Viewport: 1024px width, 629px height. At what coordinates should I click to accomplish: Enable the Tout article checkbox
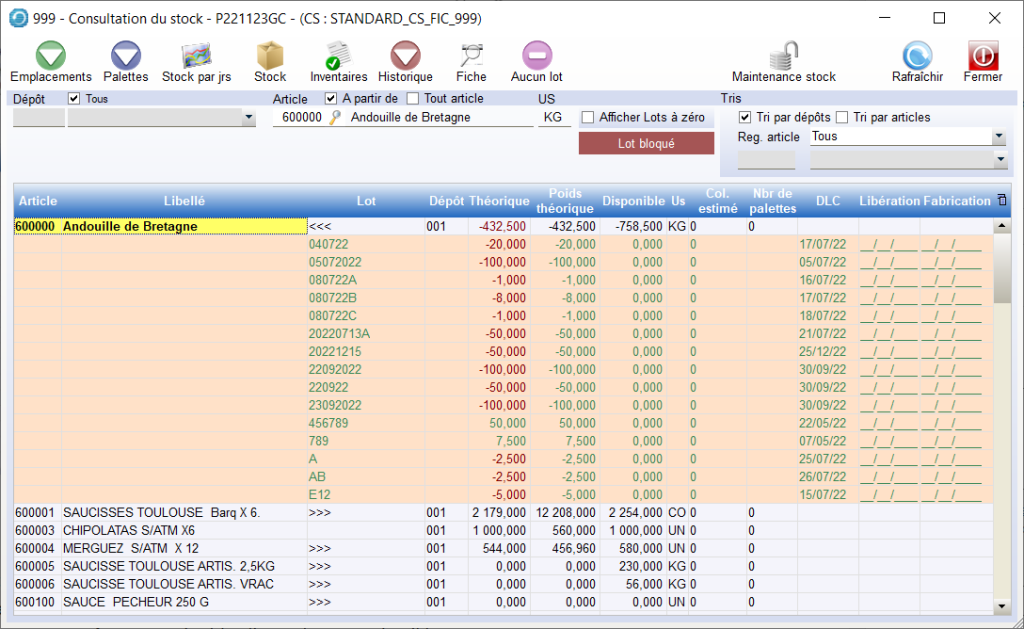[413, 98]
